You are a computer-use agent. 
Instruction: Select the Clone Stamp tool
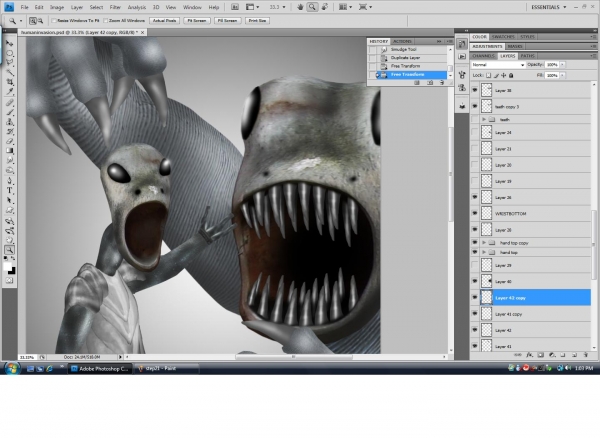[x=10, y=122]
